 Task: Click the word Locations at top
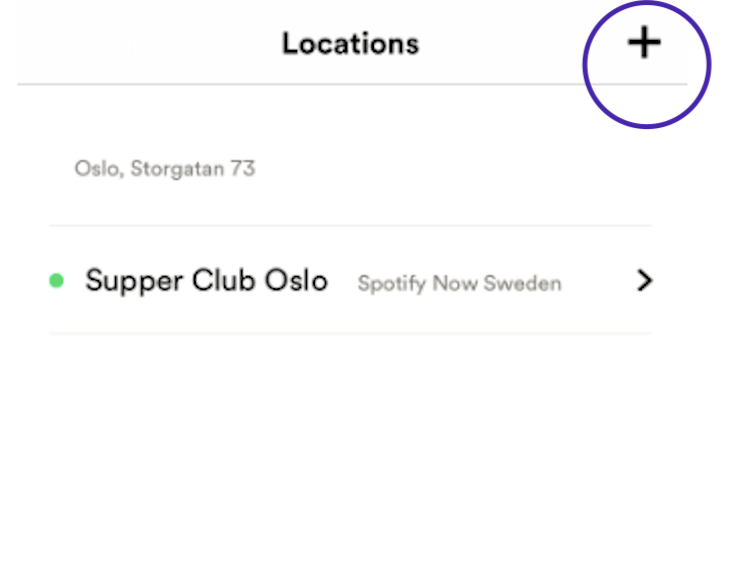[350, 44]
